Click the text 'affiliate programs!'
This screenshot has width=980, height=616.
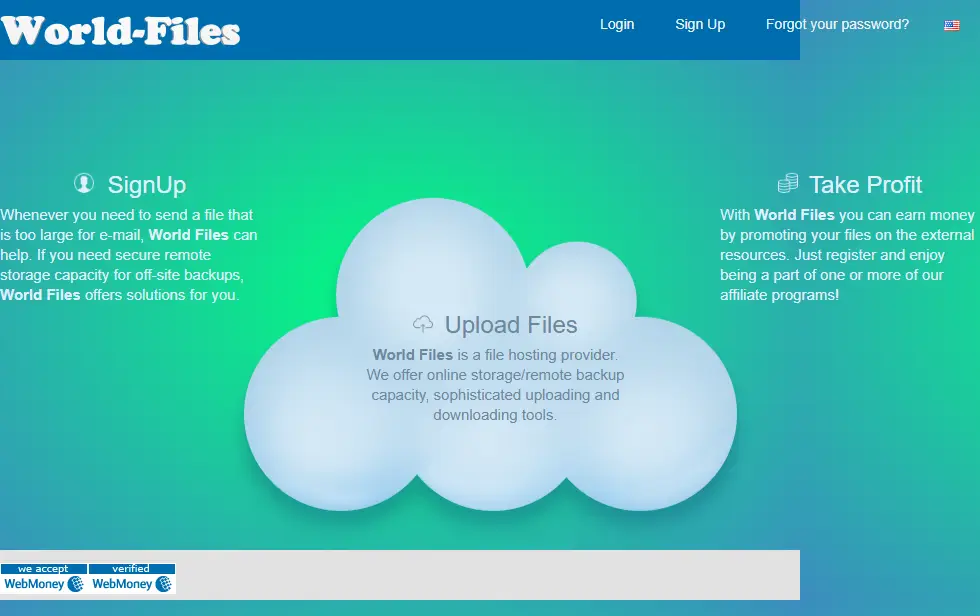click(x=779, y=295)
